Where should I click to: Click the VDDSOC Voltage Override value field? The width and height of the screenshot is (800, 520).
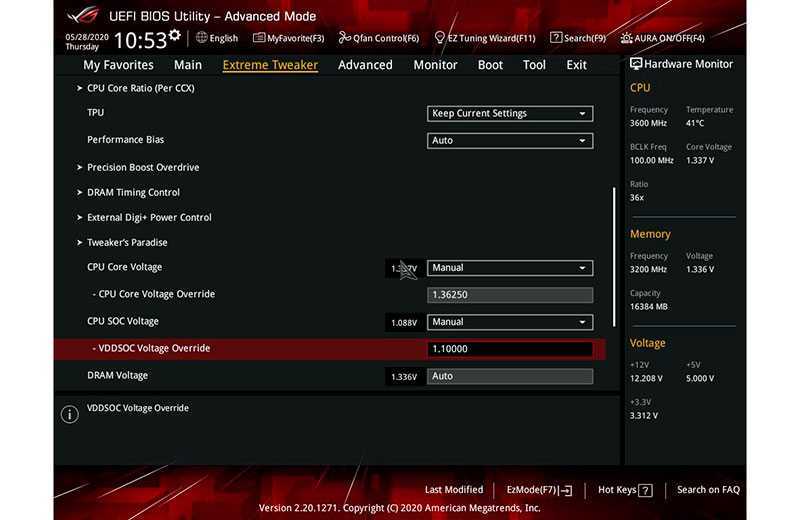510,349
